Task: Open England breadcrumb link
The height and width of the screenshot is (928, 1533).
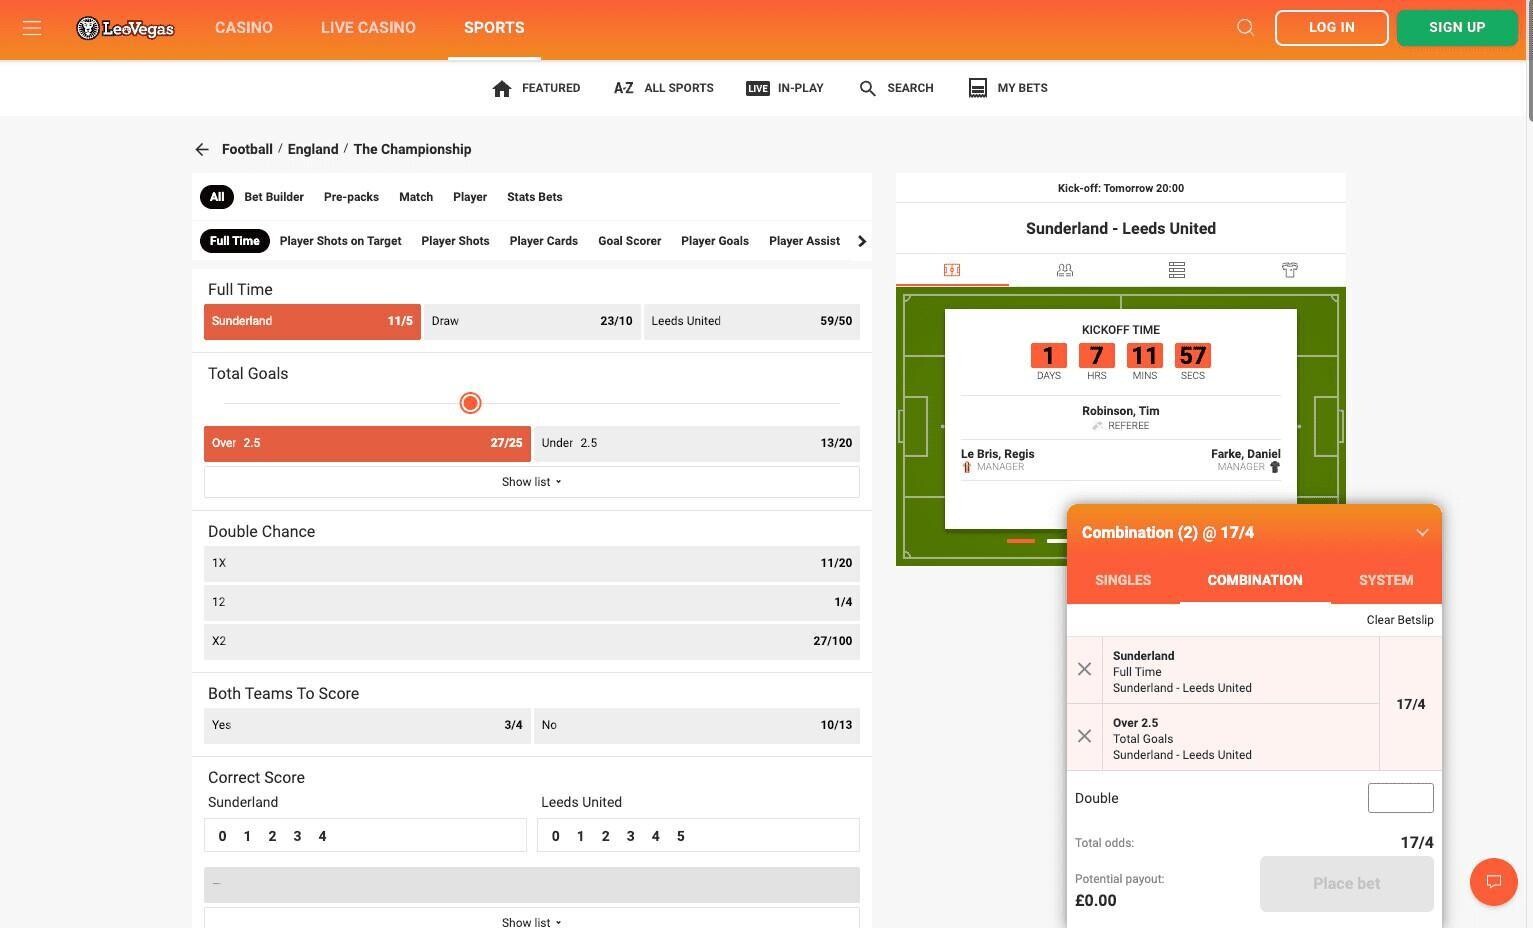Action: point(313,149)
